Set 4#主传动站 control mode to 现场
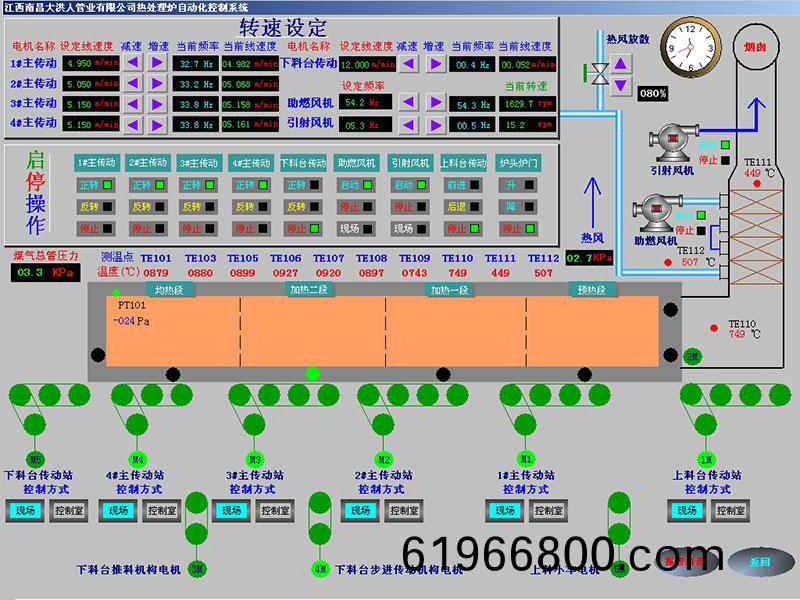Screen dimensions: 800x600 click(x=118, y=510)
